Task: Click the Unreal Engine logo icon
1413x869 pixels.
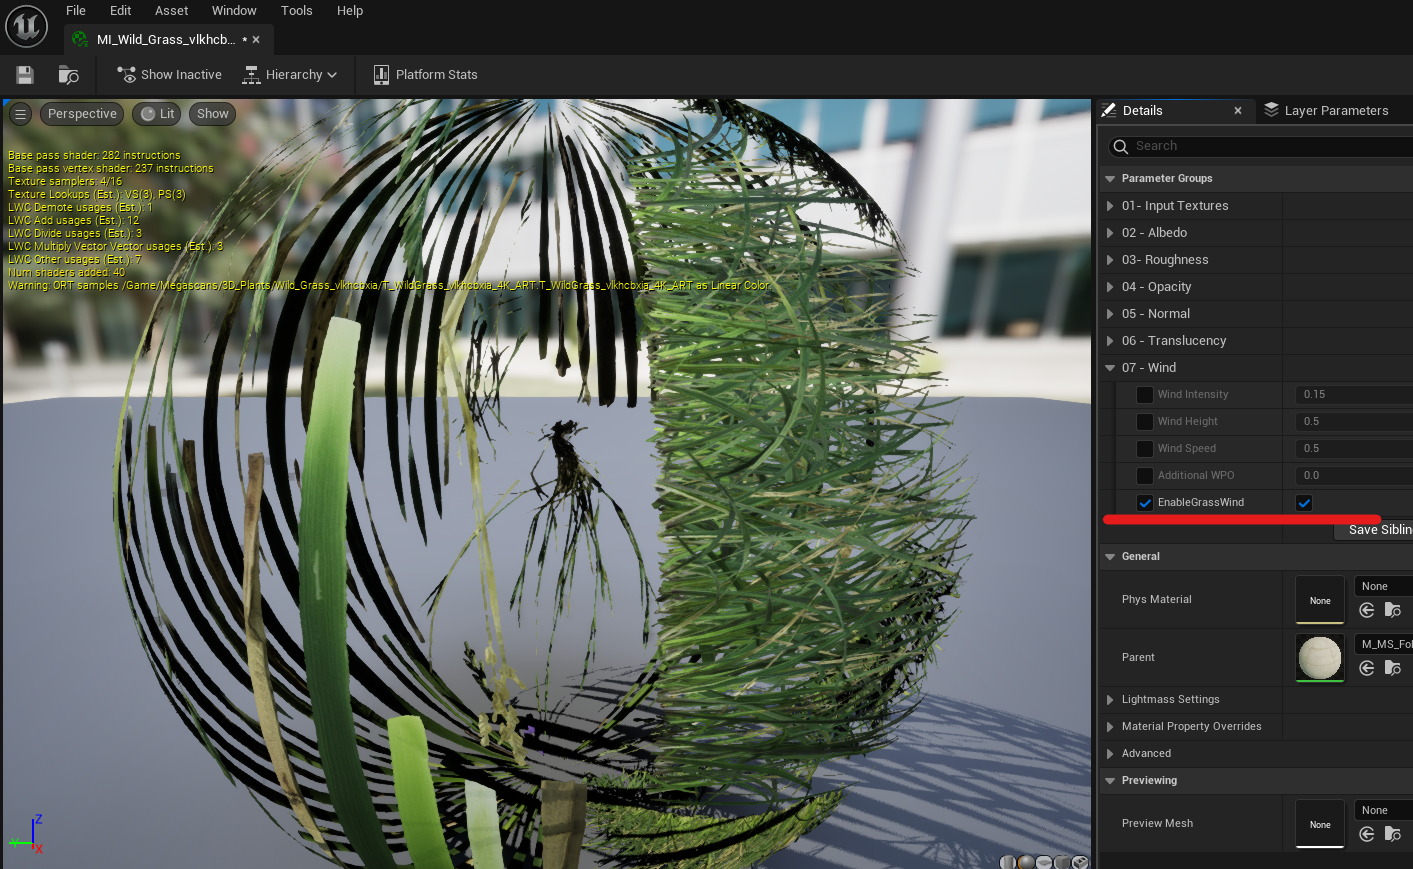Action: point(26,26)
